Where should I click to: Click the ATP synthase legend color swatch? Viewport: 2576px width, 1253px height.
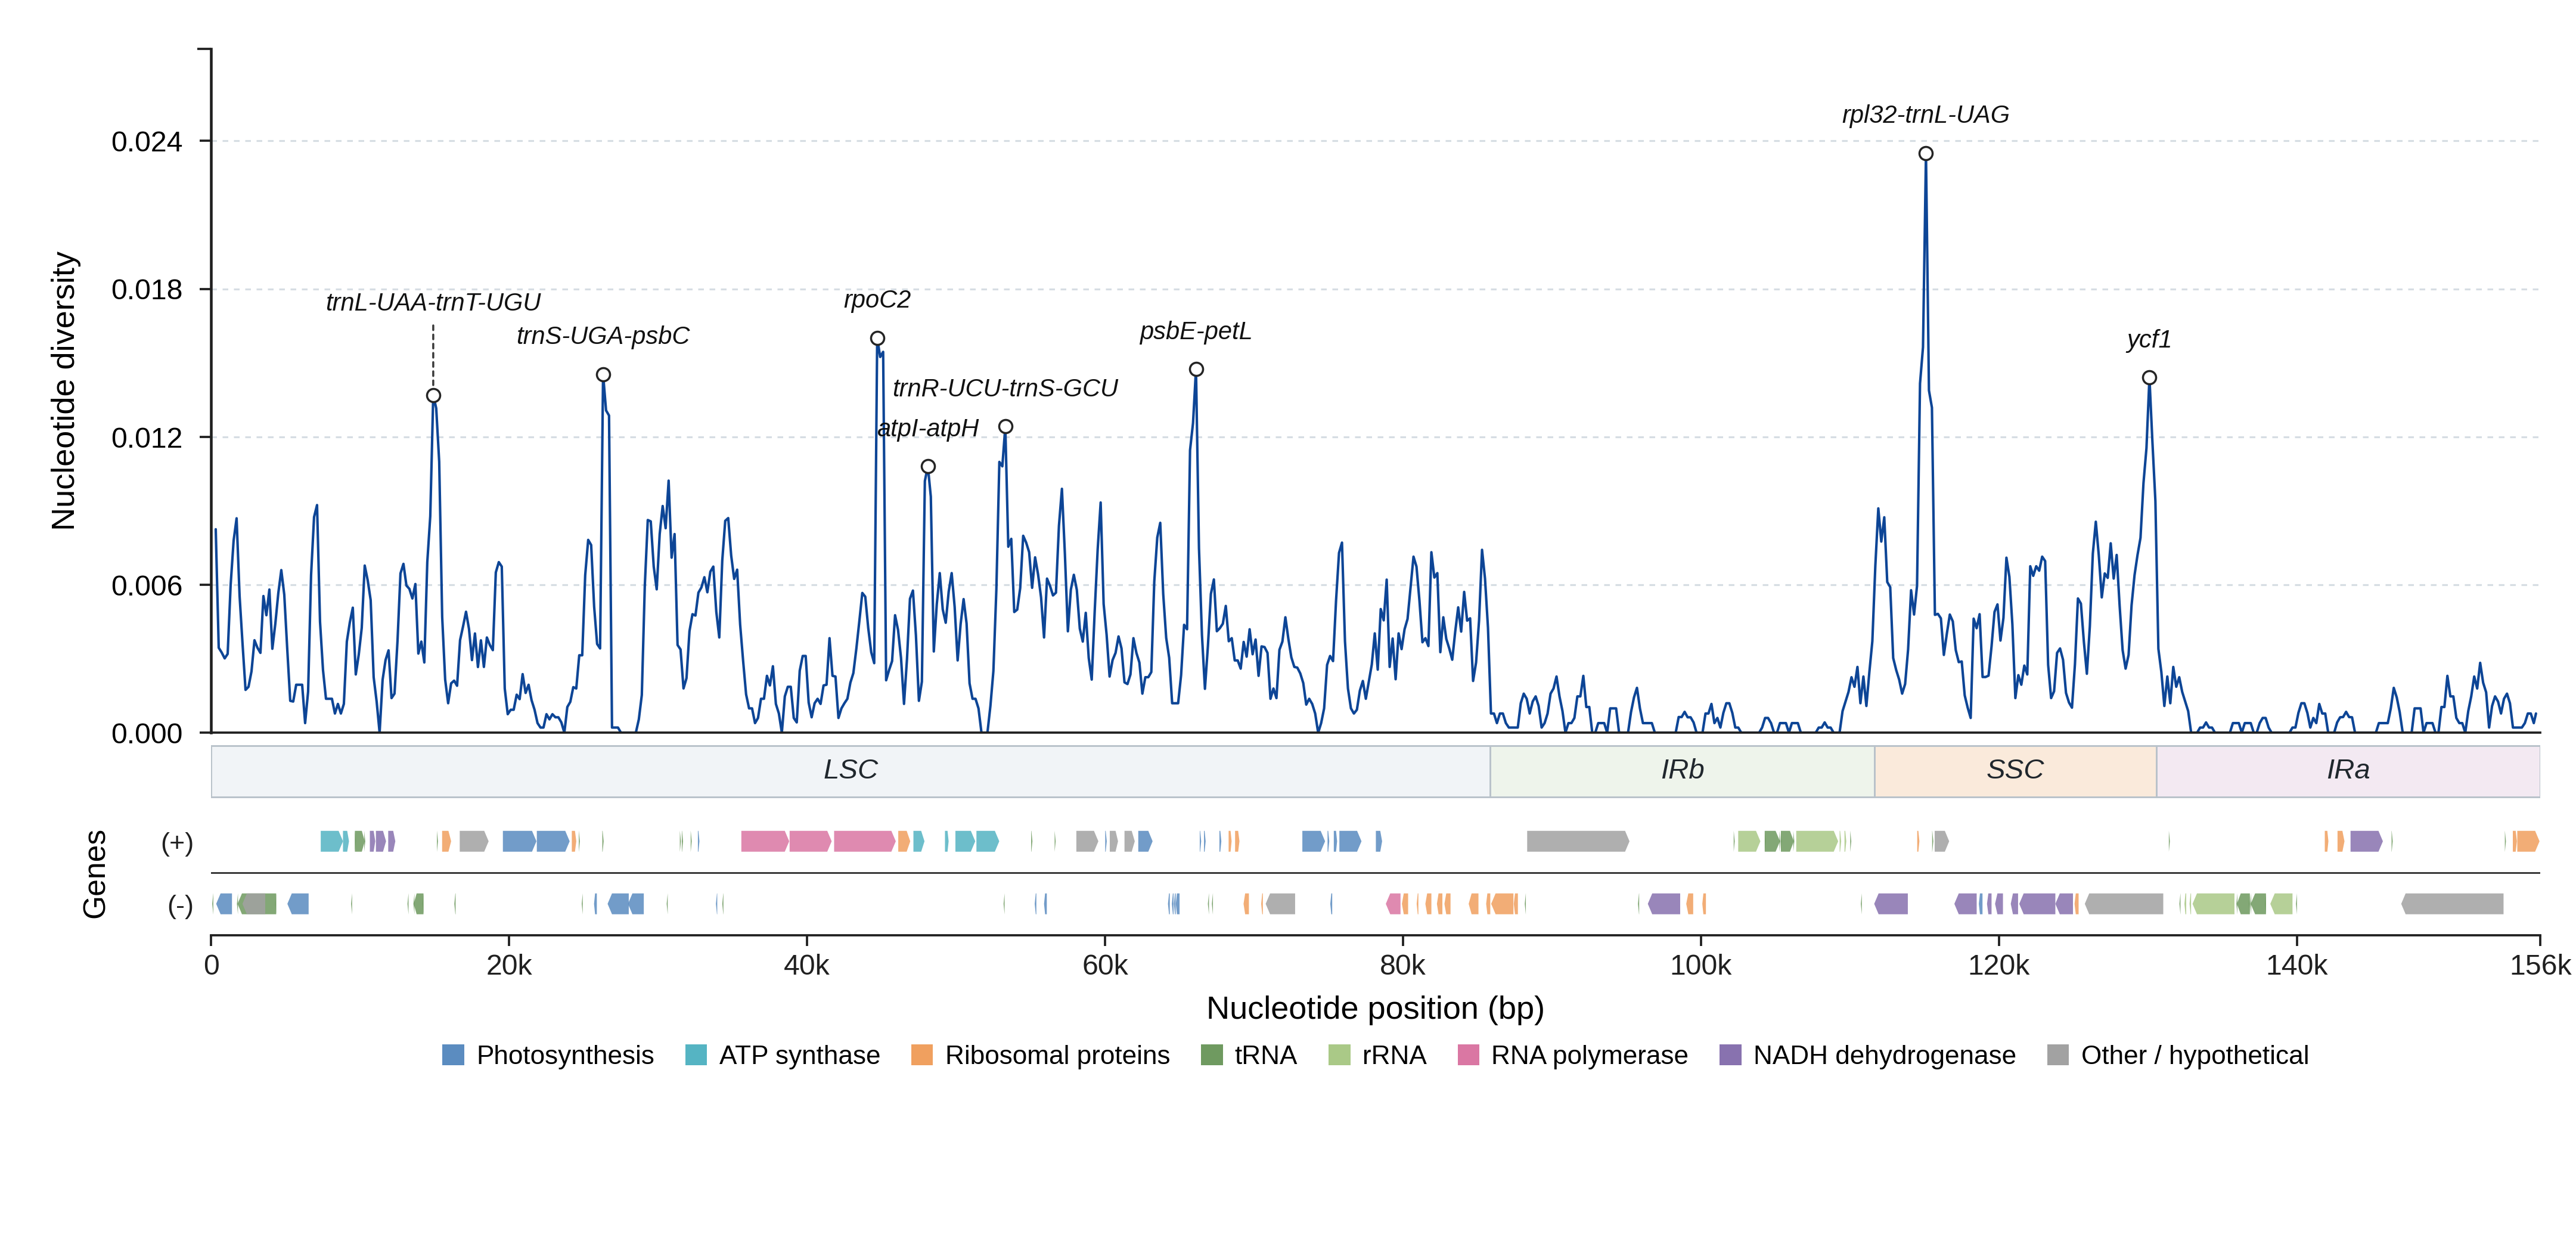696,1055
